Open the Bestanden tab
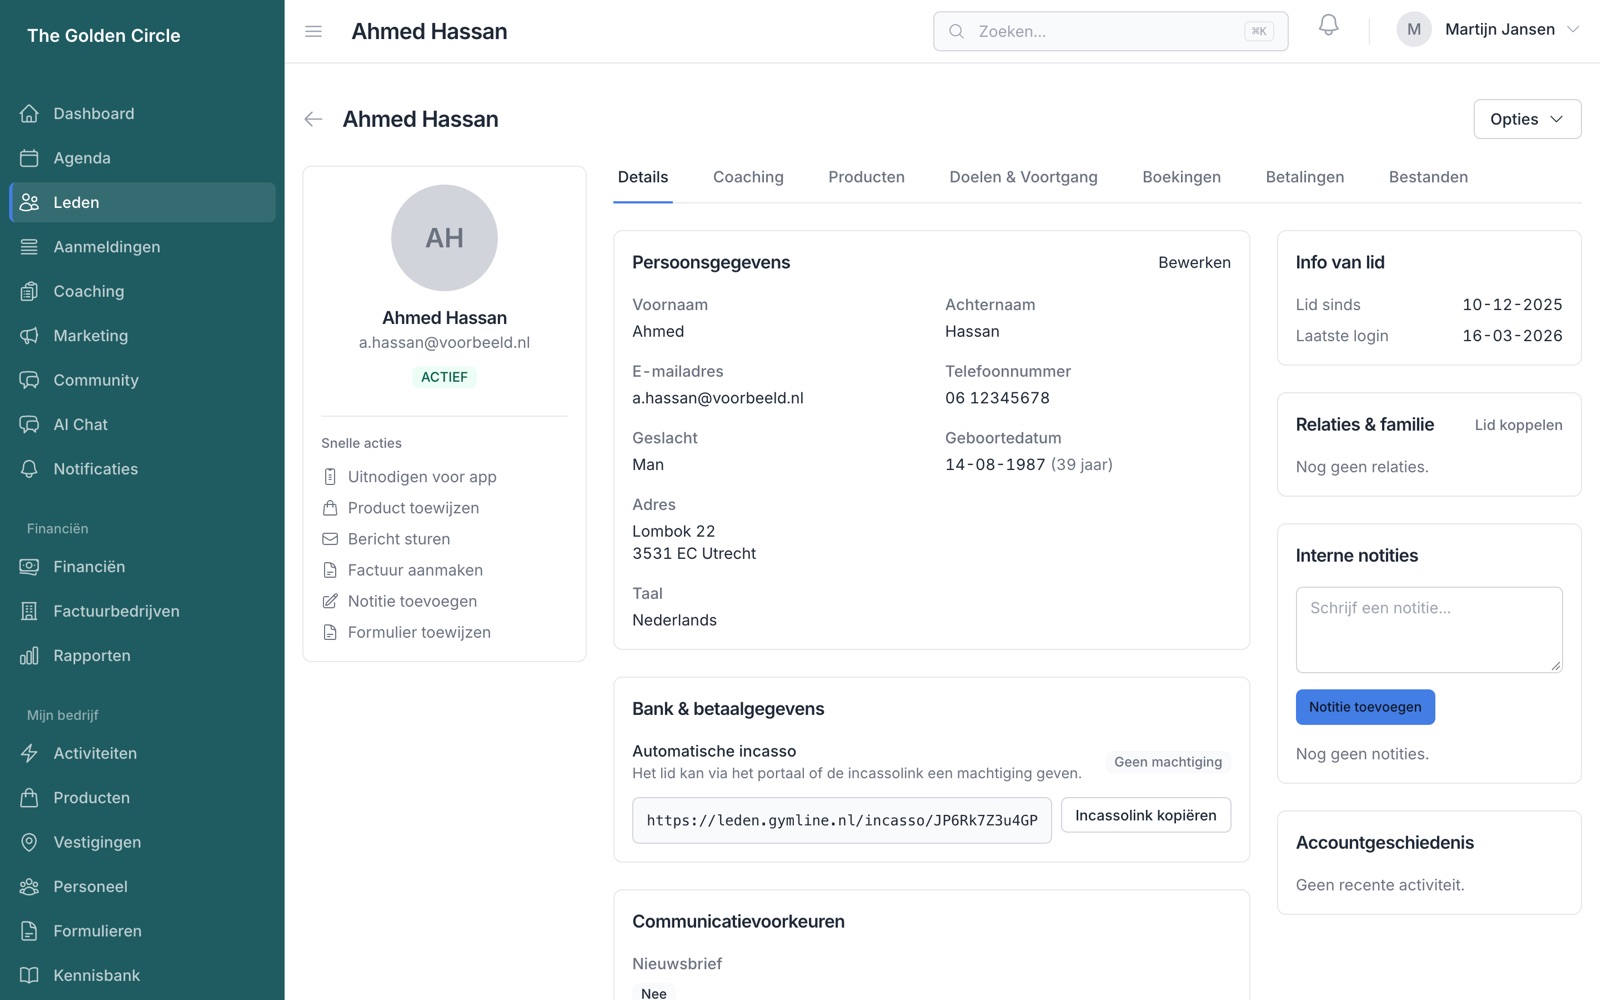1600x1000 pixels. [x=1428, y=177]
